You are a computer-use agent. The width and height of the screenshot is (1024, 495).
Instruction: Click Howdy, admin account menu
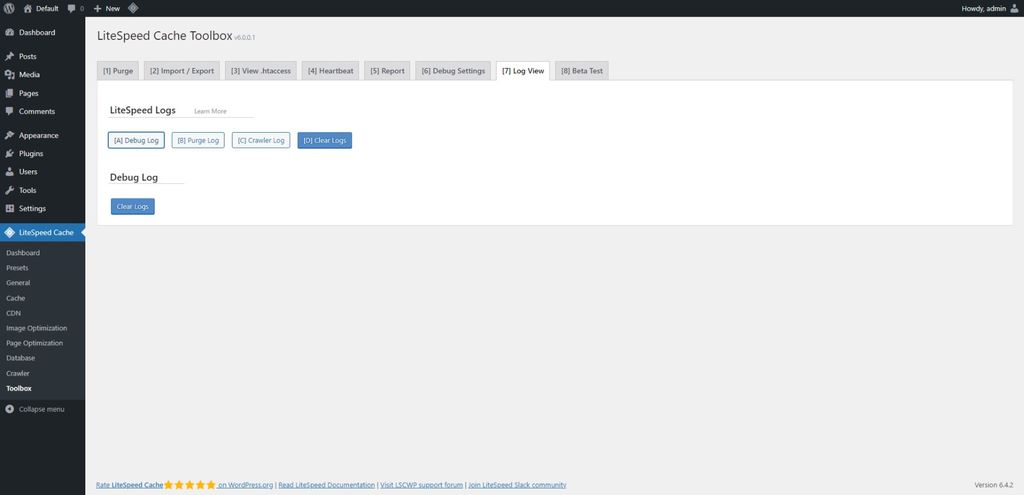pos(989,8)
